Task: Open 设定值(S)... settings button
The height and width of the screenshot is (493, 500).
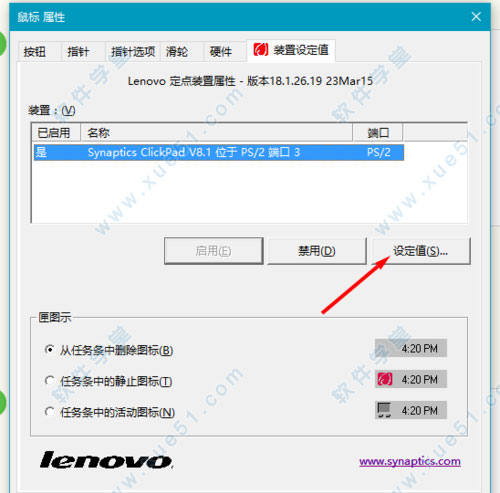Action: click(421, 251)
